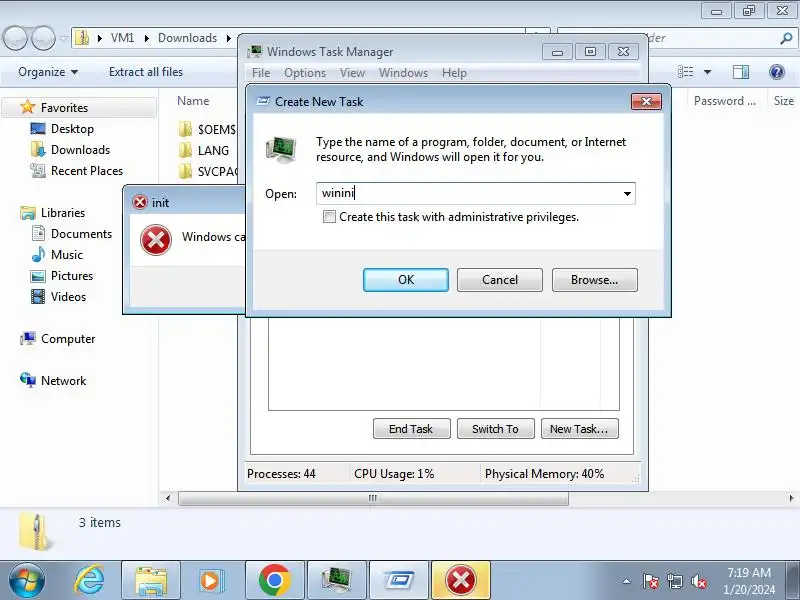Open Windows Media Player taskbar icon
The width and height of the screenshot is (800, 600).
[210, 580]
